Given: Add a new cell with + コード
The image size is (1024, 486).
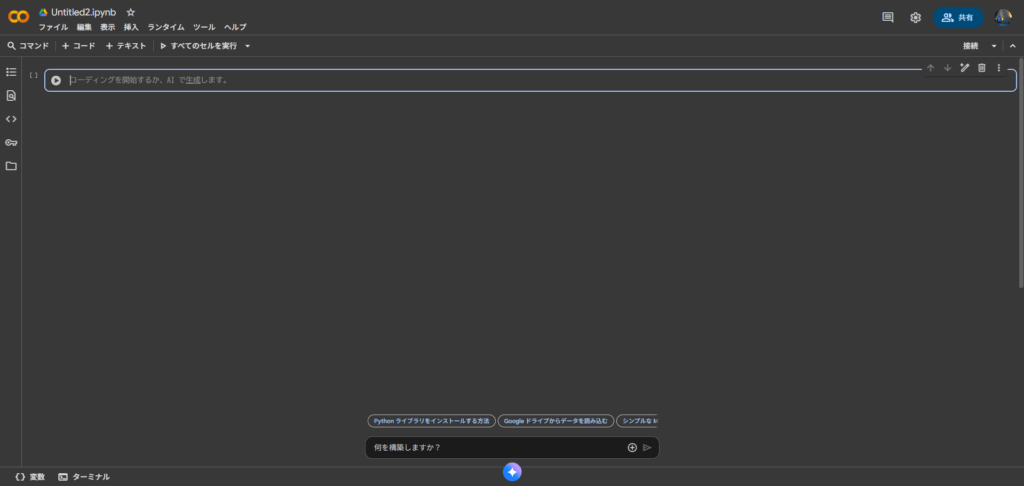Looking at the screenshot, I should (78, 46).
